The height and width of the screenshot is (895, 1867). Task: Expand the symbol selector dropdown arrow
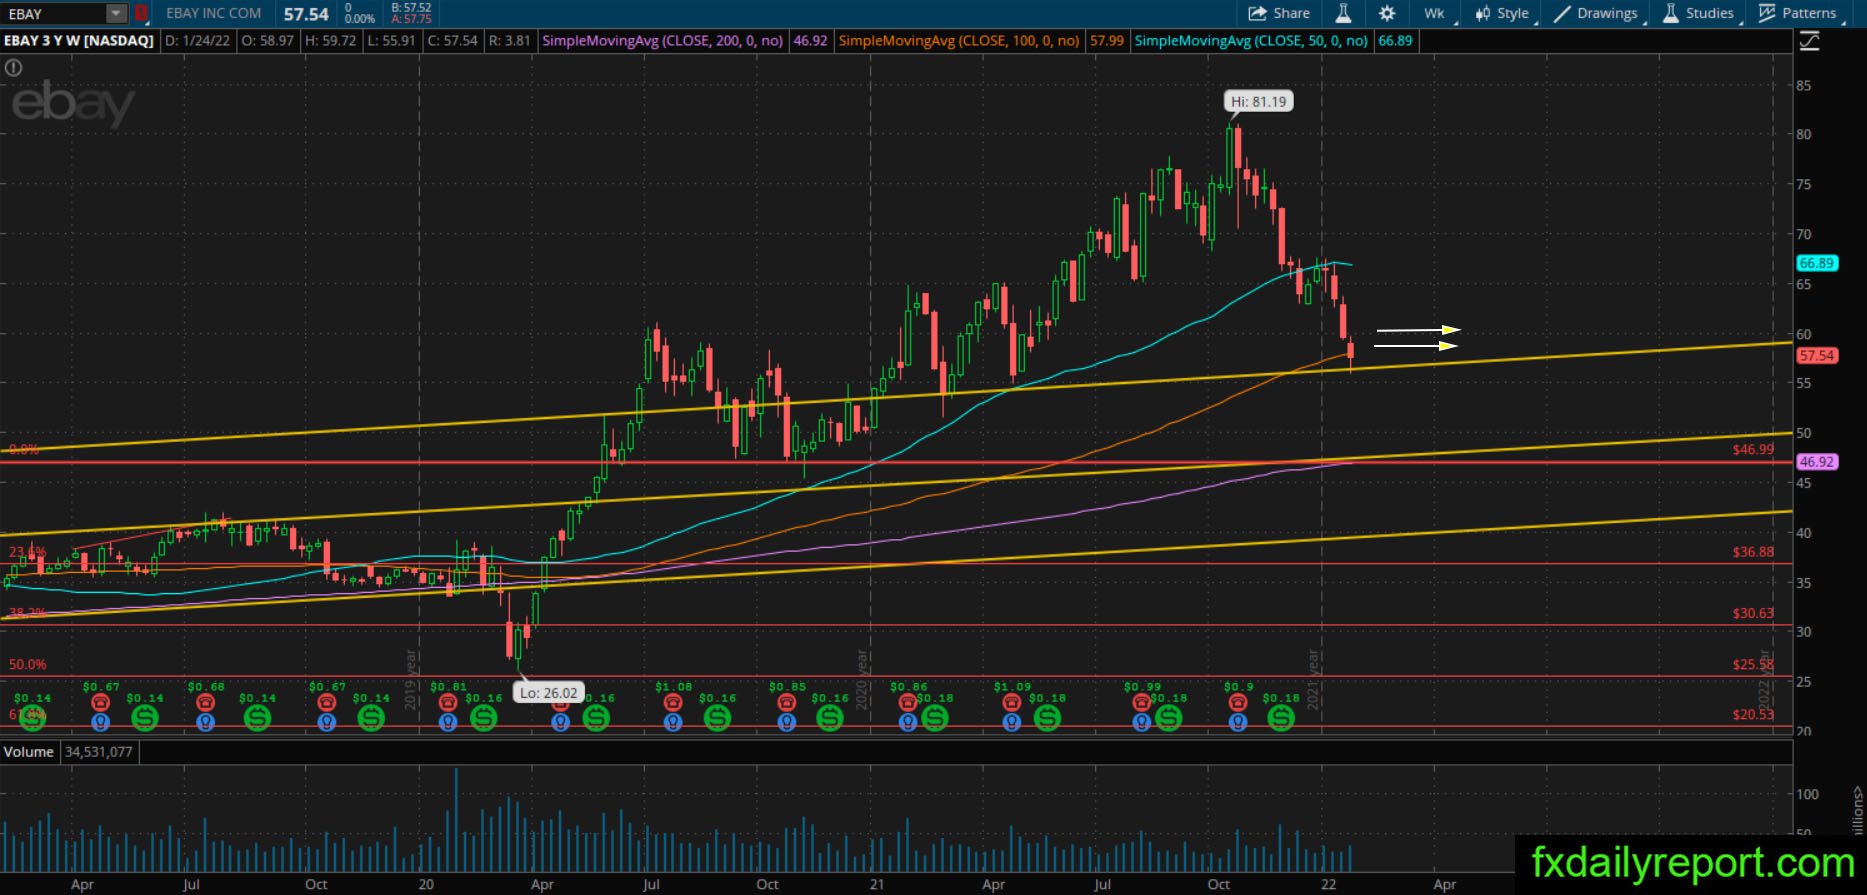coord(117,14)
